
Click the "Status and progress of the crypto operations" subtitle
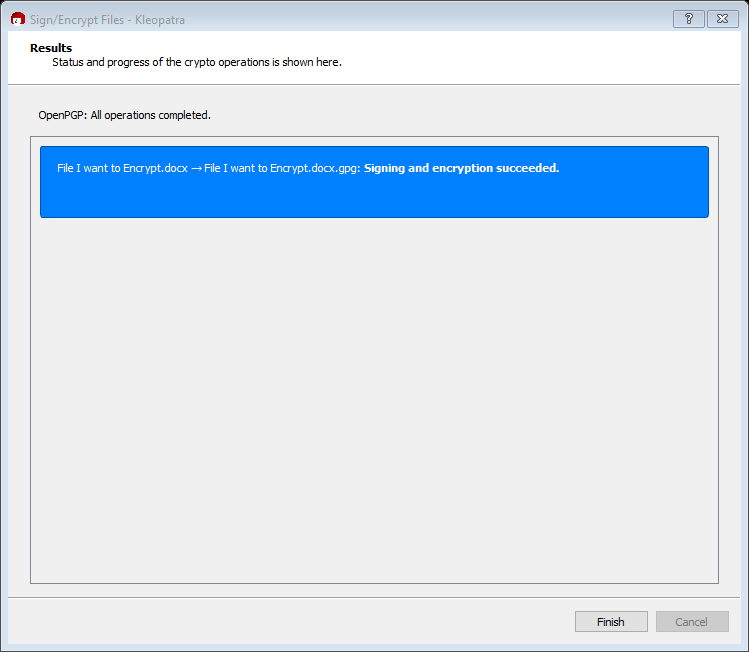(197, 62)
